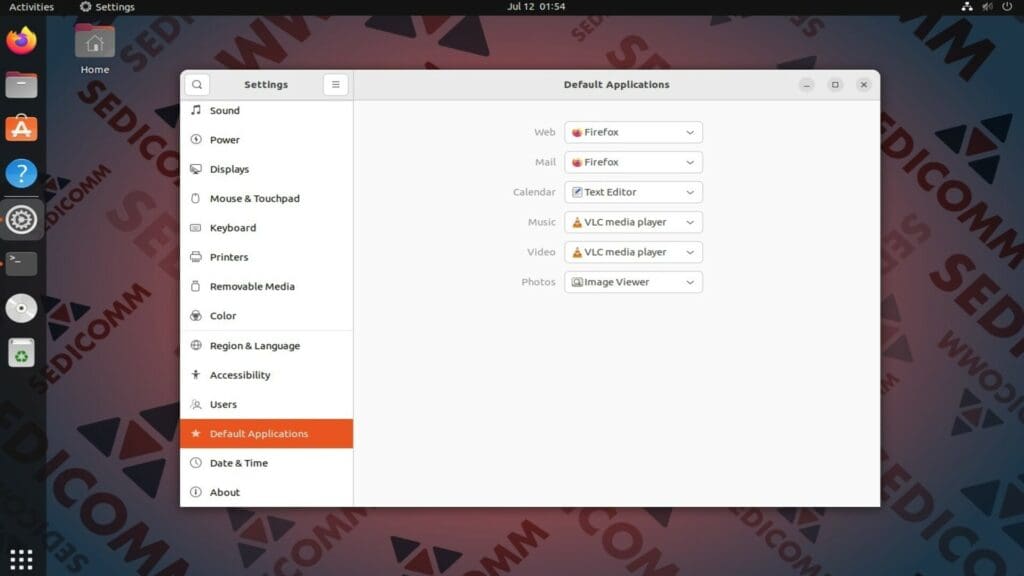Open Trash from the dock
The height and width of the screenshot is (576, 1024).
(x=22, y=353)
